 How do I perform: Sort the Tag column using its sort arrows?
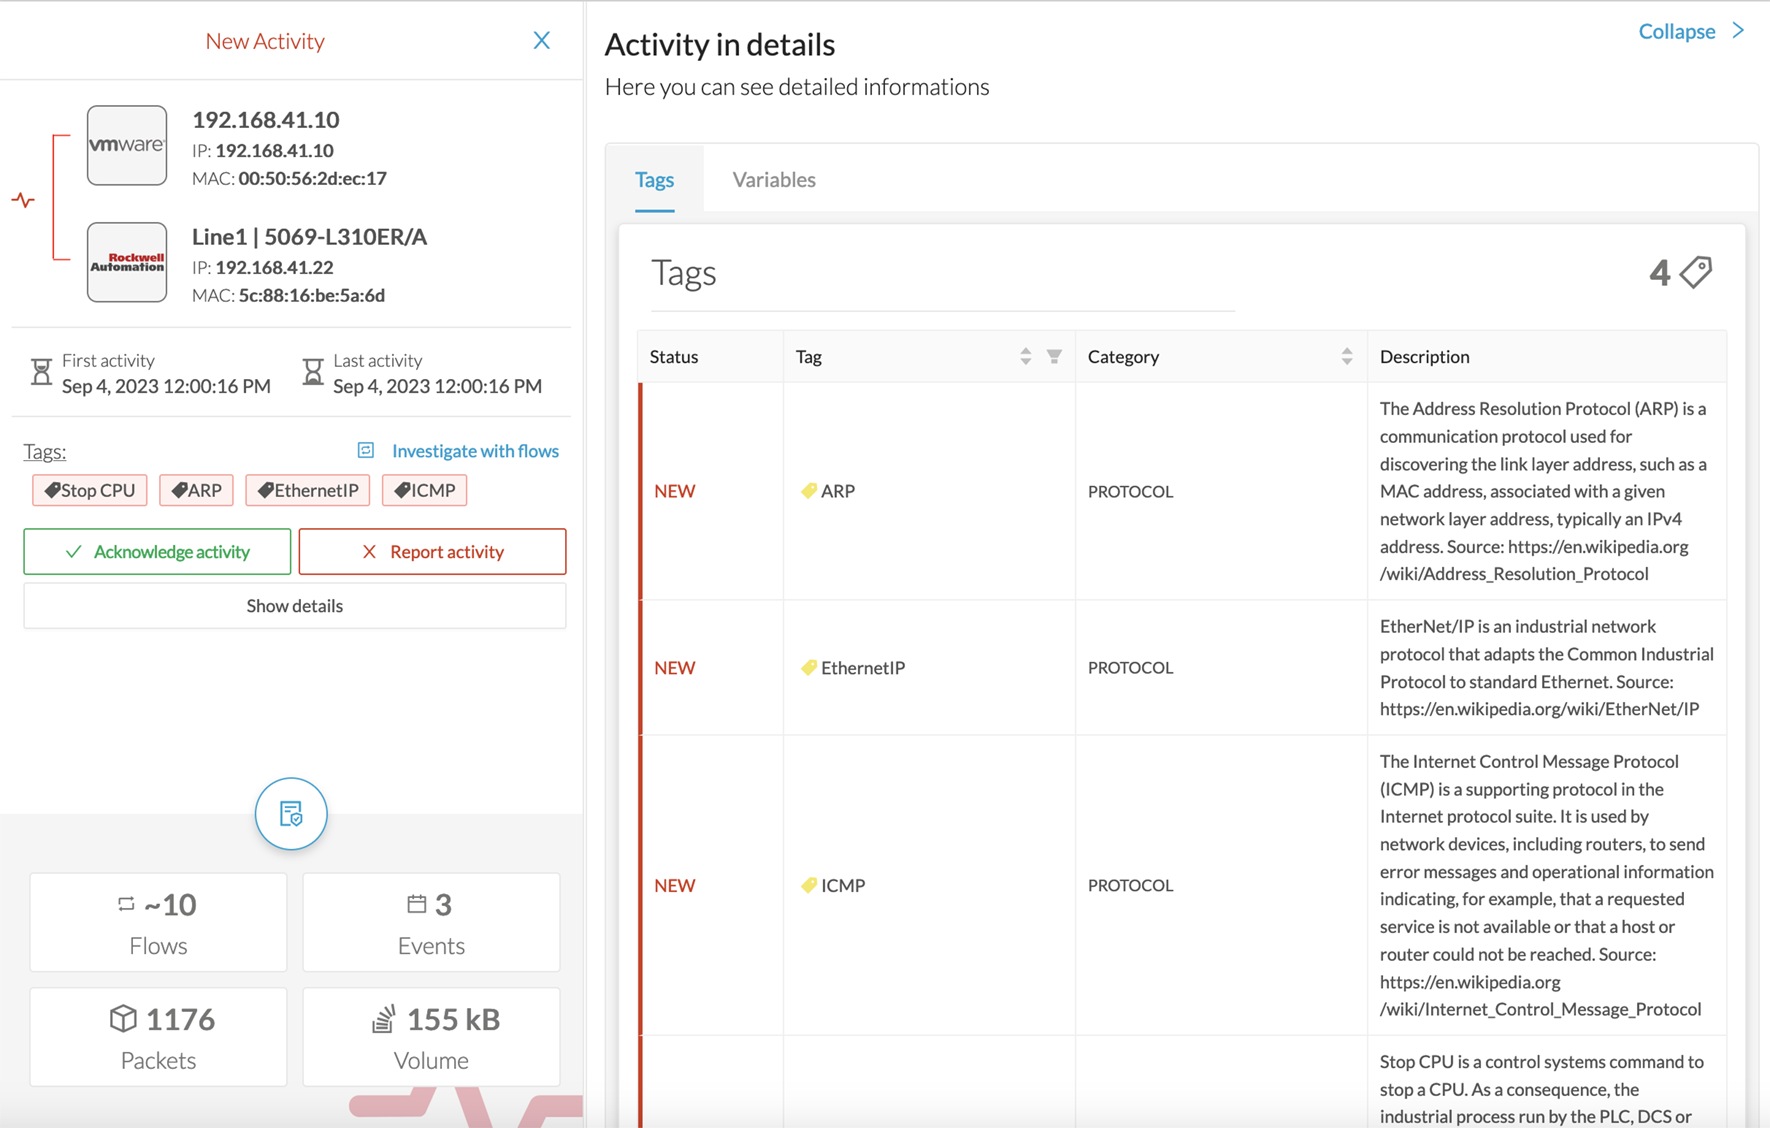tap(1025, 355)
